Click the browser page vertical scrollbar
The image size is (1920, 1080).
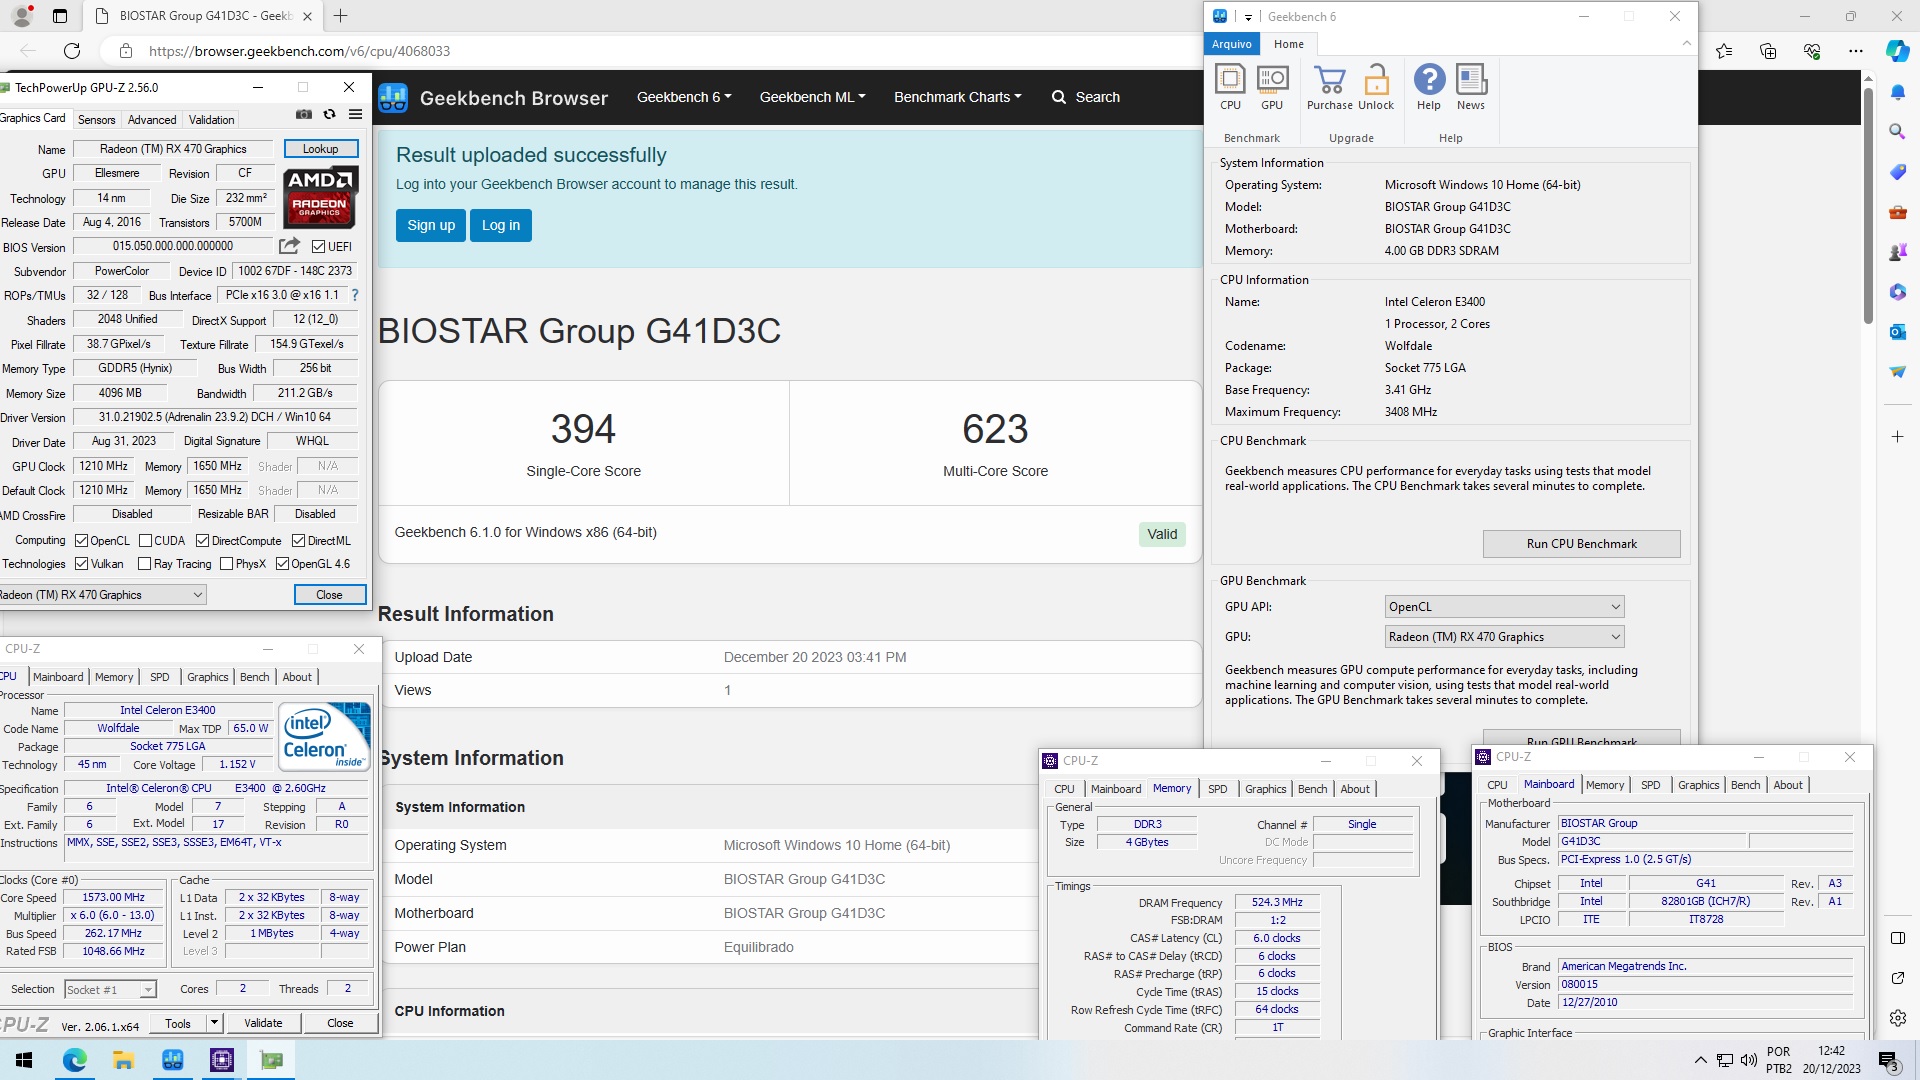pyautogui.click(x=1867, y=205)
